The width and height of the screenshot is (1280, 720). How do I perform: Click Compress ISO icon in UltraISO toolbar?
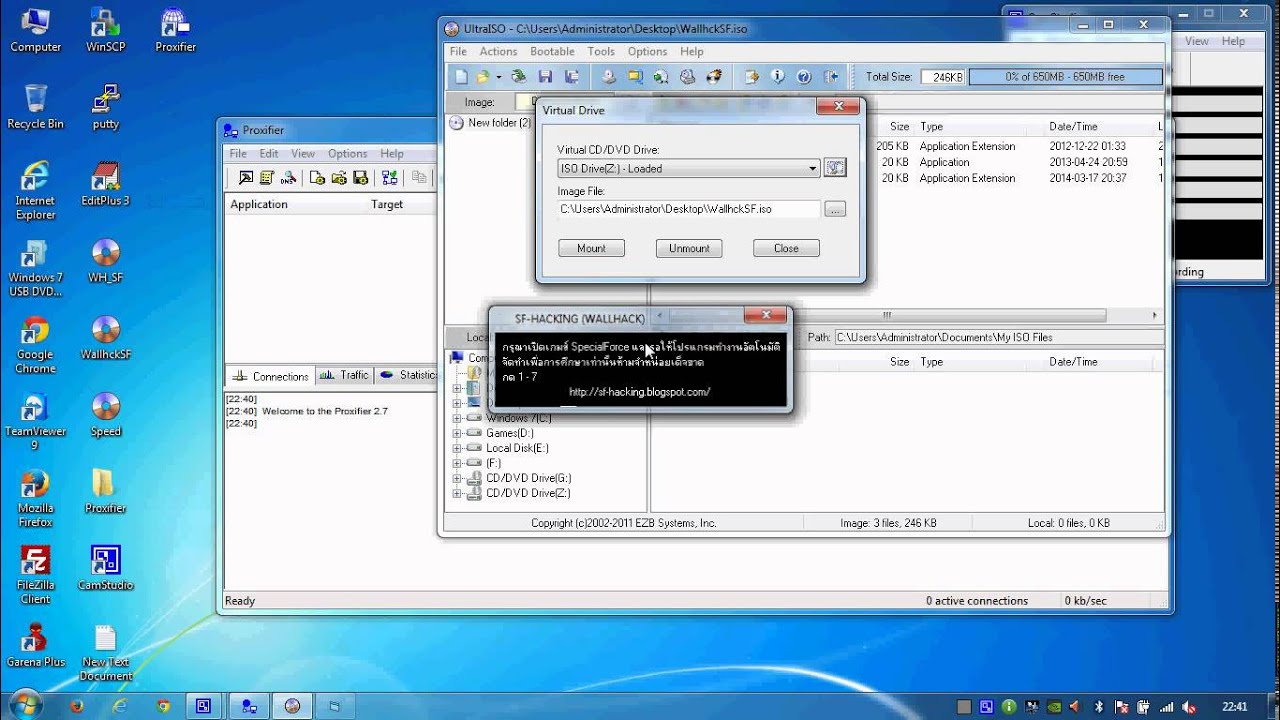pos(661,77)
